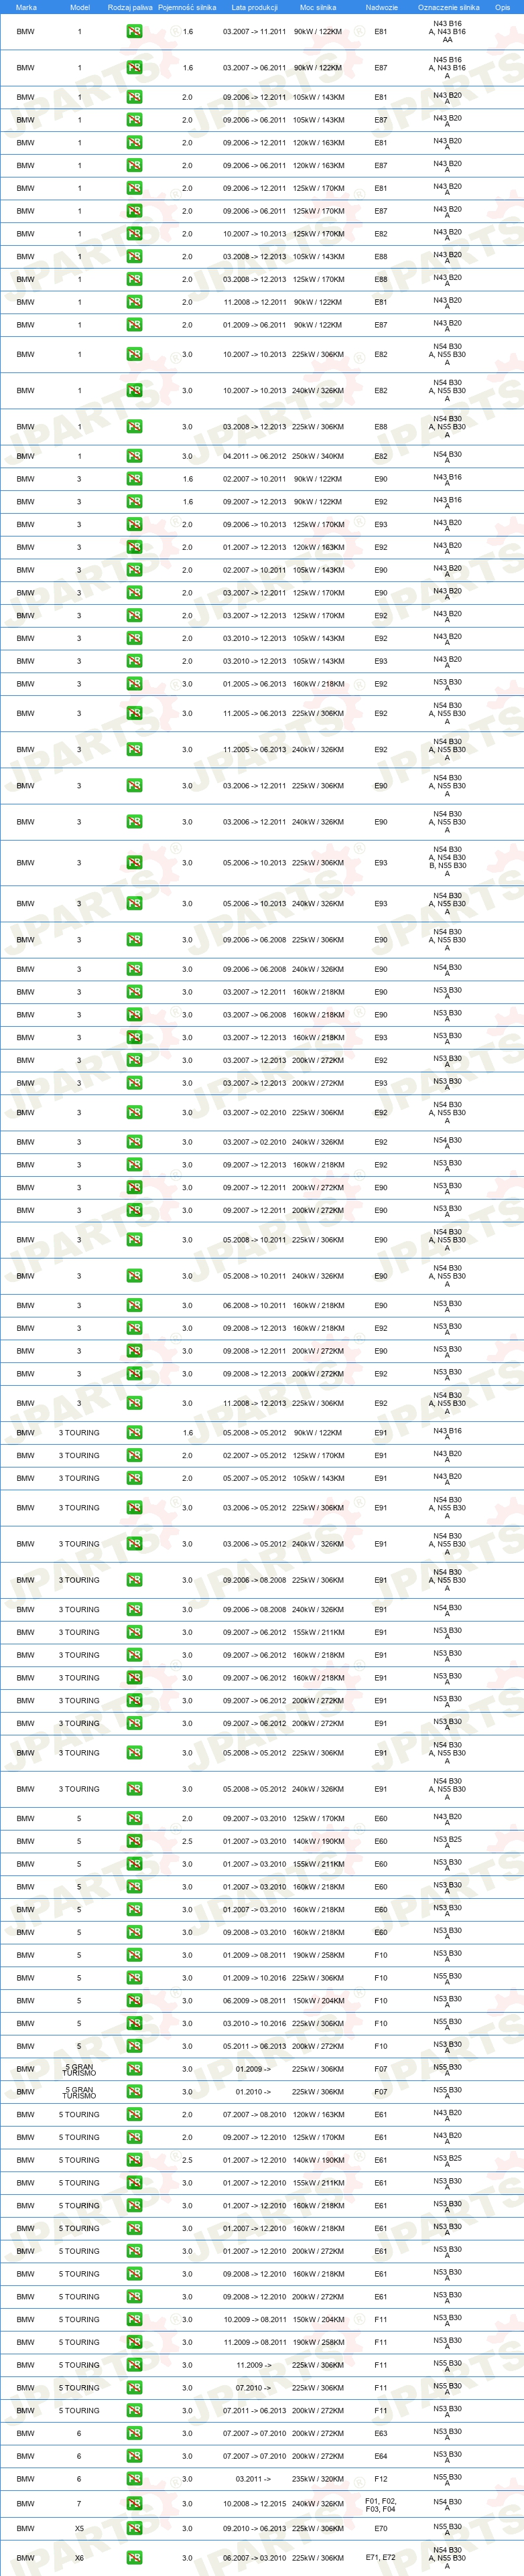Click the E63 body cell
Image resolution: width=524 pixels, height=2576 pixels.
[381, 2433]
